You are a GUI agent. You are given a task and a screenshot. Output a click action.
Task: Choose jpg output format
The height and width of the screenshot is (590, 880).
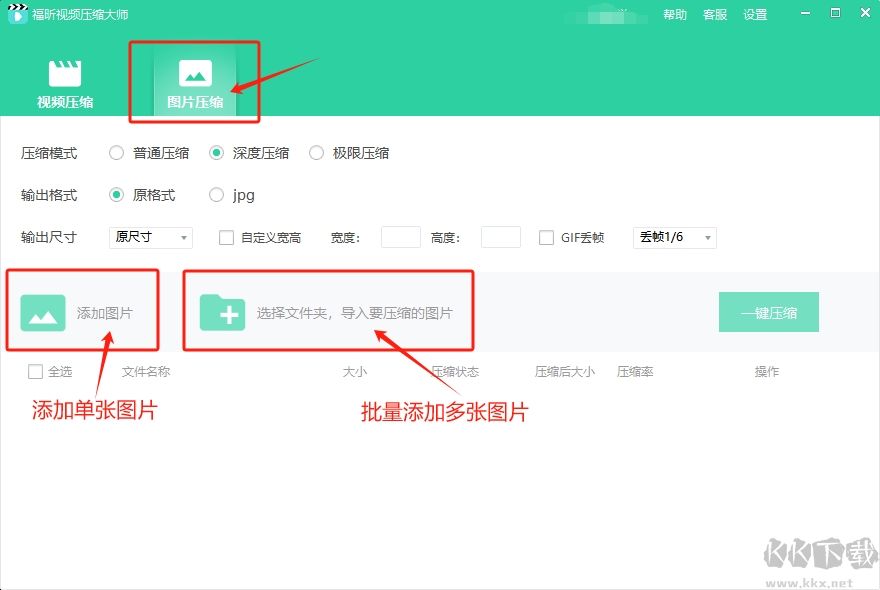tap(217, 195)
